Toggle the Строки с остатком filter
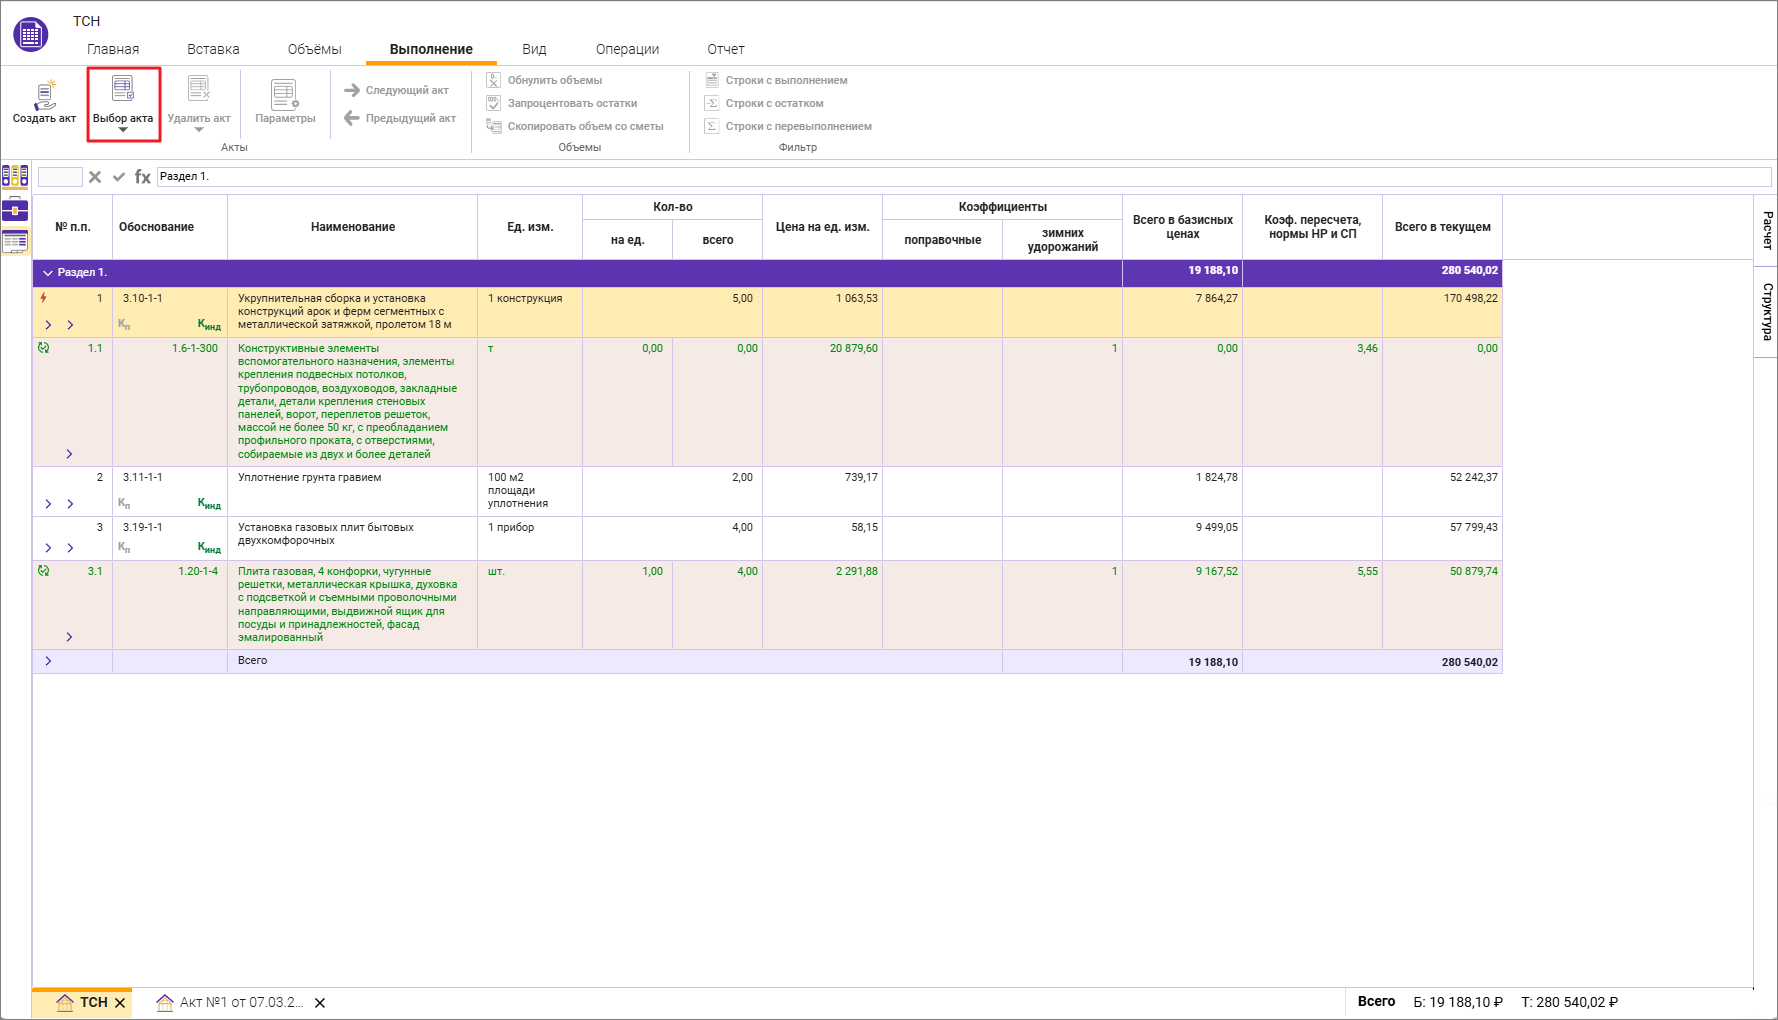 point(764,103)
